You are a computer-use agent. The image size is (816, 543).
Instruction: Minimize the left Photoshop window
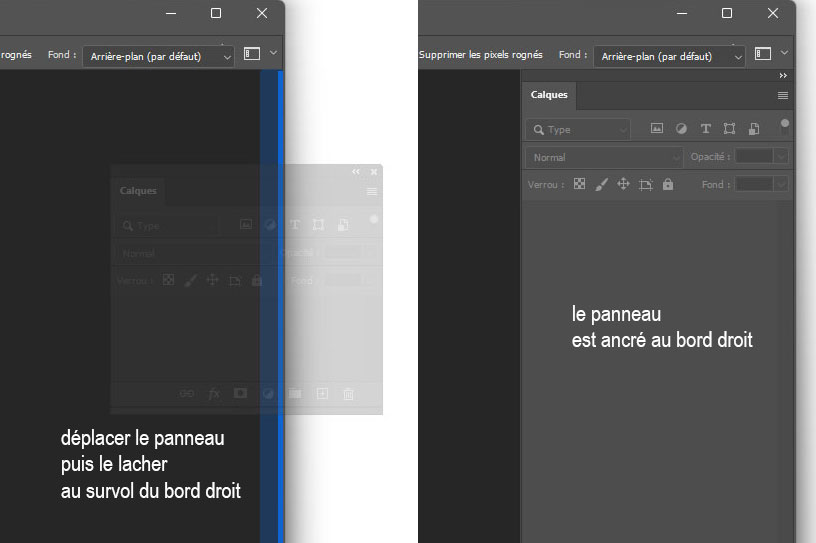click(x=171, y=14)
